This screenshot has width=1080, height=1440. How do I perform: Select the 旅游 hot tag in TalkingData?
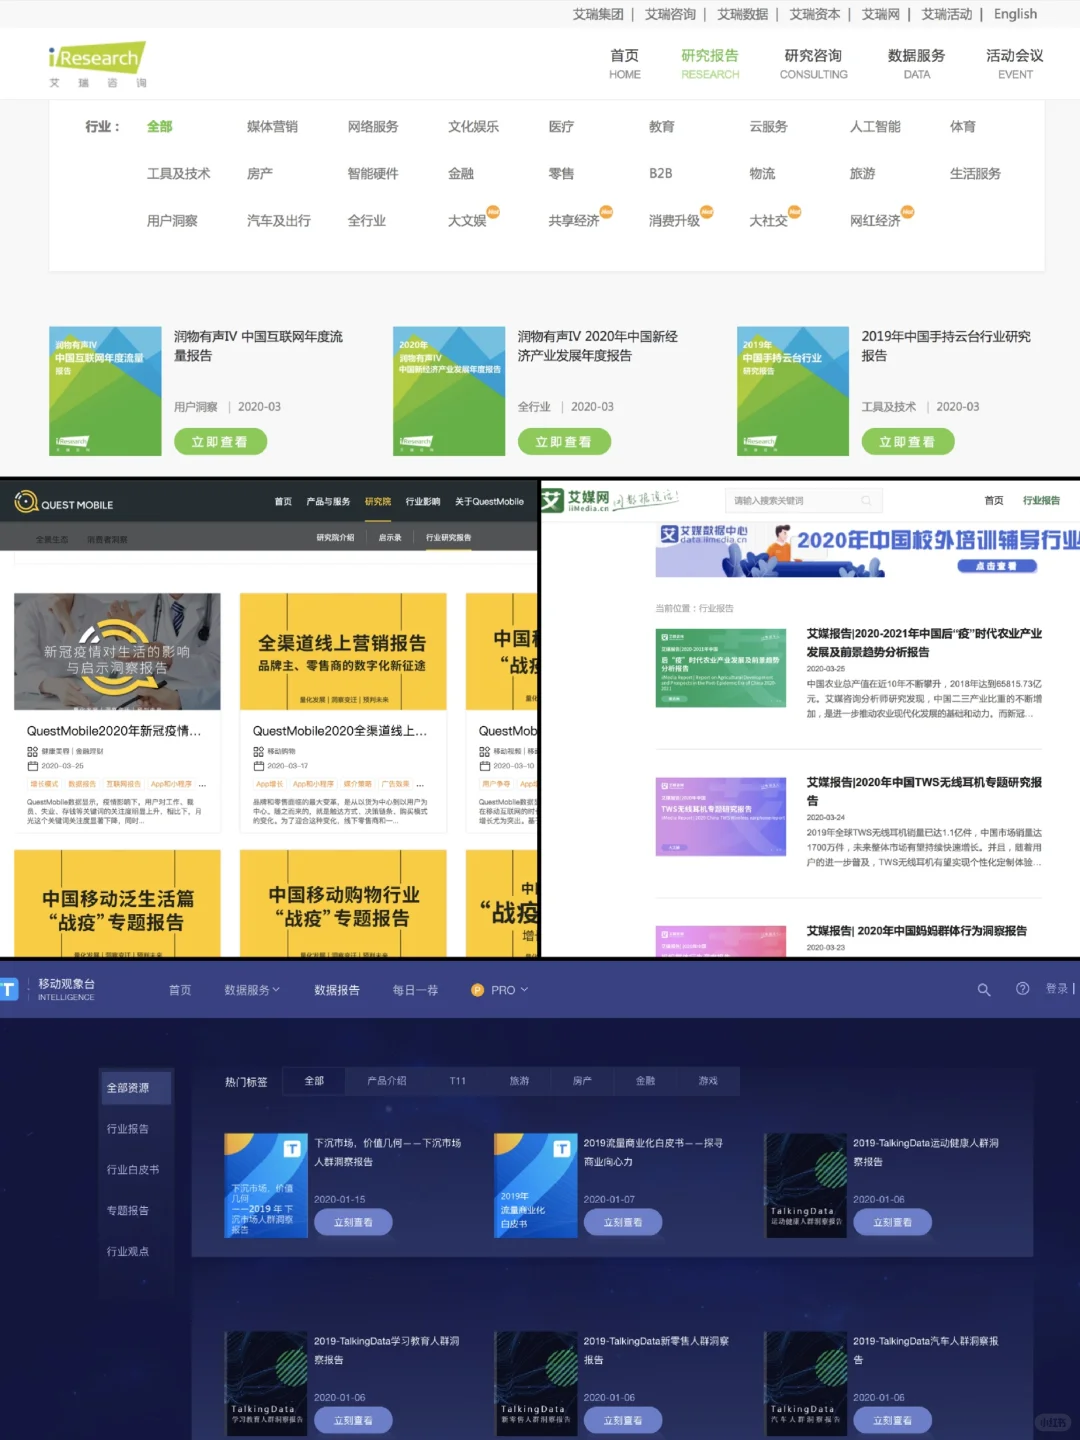pyautogui.click(x=520, y=1081)
